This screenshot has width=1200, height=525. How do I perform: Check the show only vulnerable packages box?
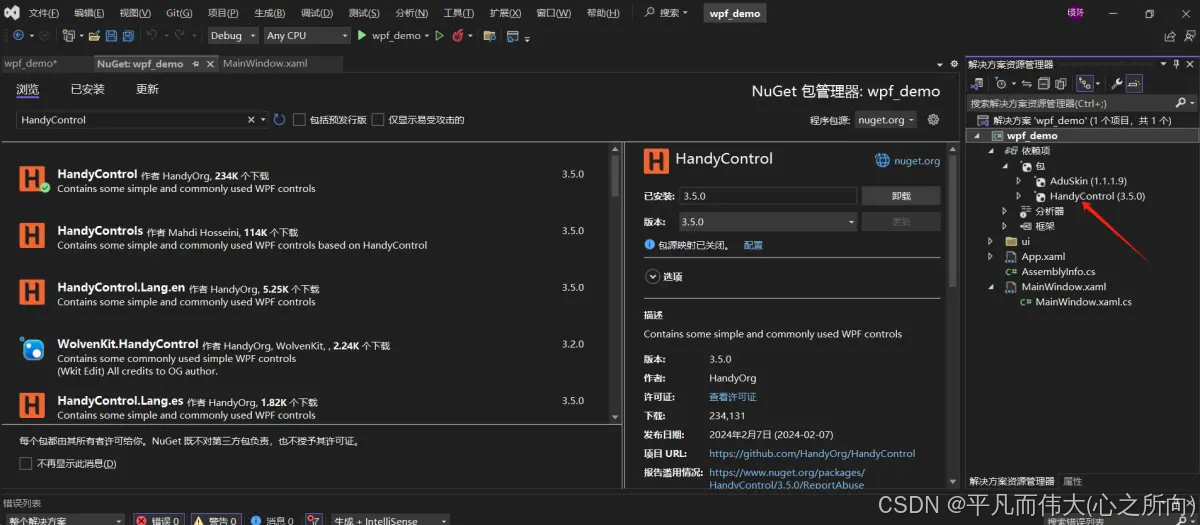coord(378,120)
